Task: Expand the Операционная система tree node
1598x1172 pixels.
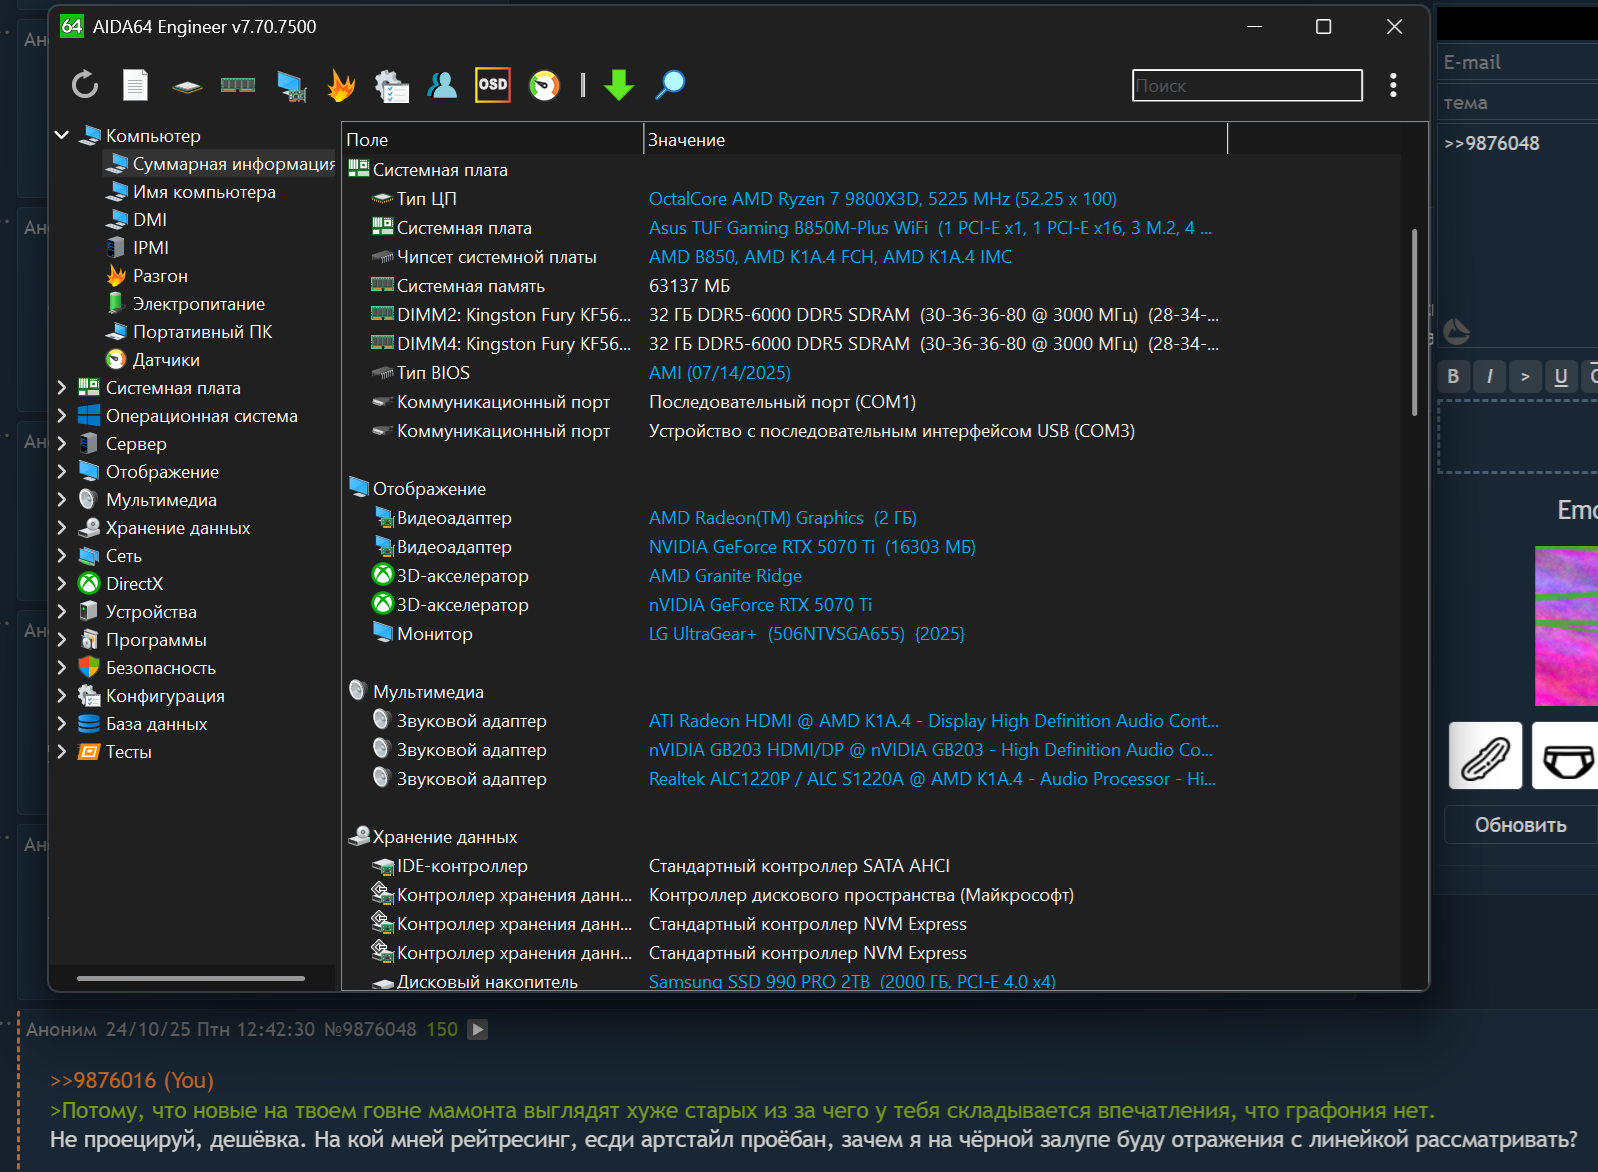Action: (x=62, y=415)
